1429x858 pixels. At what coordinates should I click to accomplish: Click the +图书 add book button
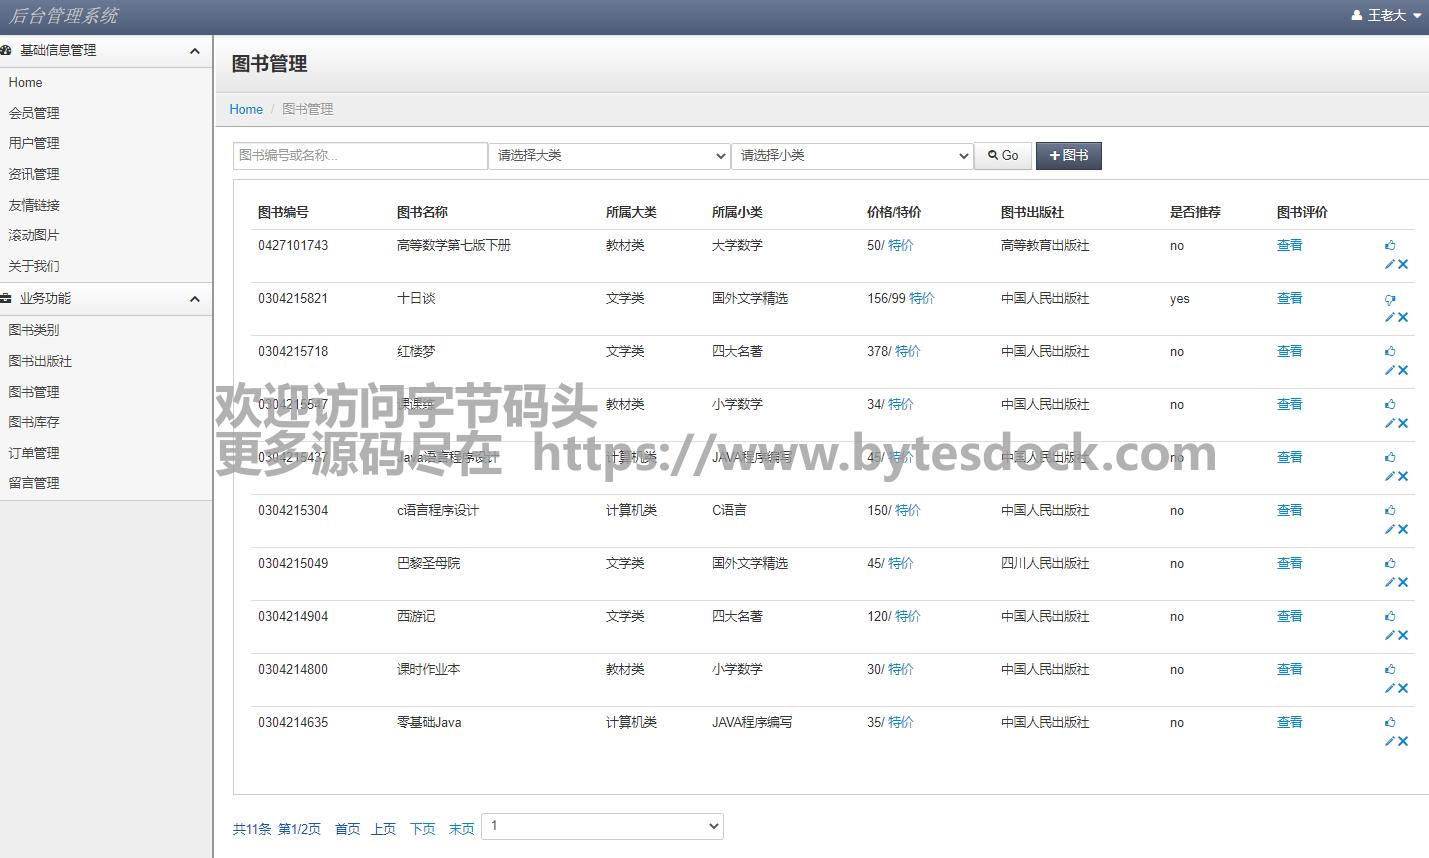[1068, 156]
